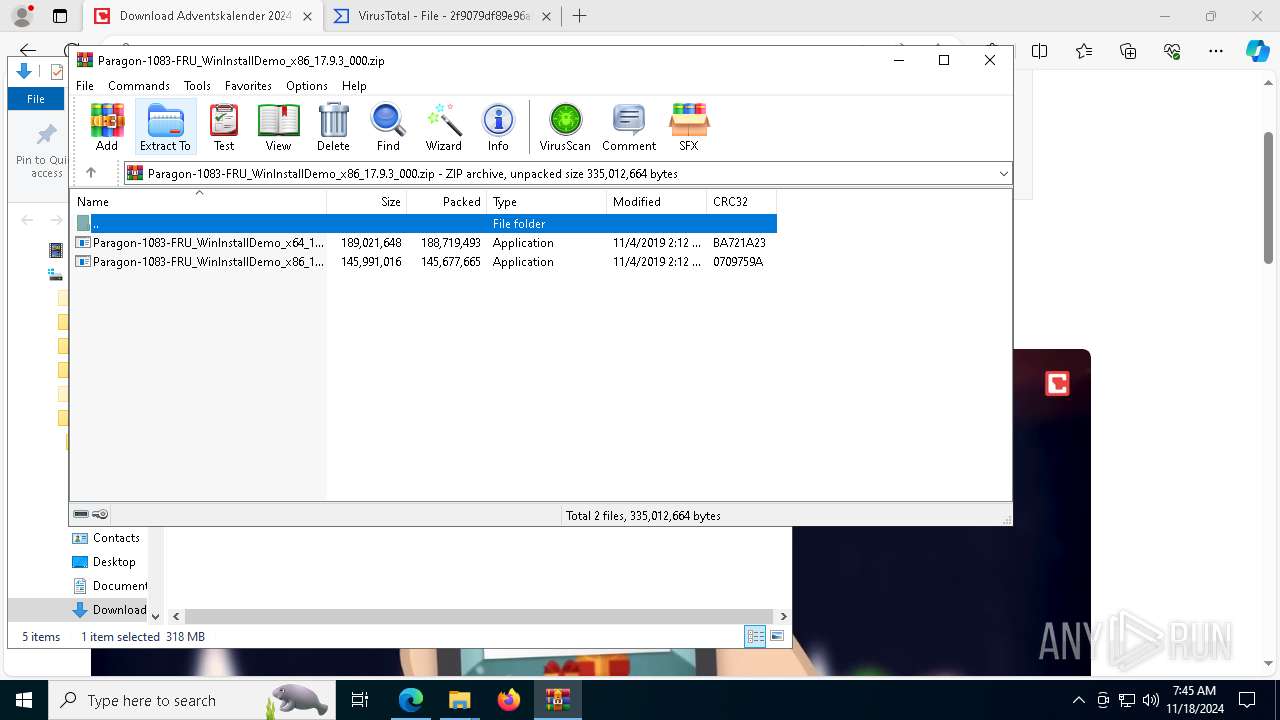
Task: Sort by the Packed column header
Action: (x=447, y=201)
